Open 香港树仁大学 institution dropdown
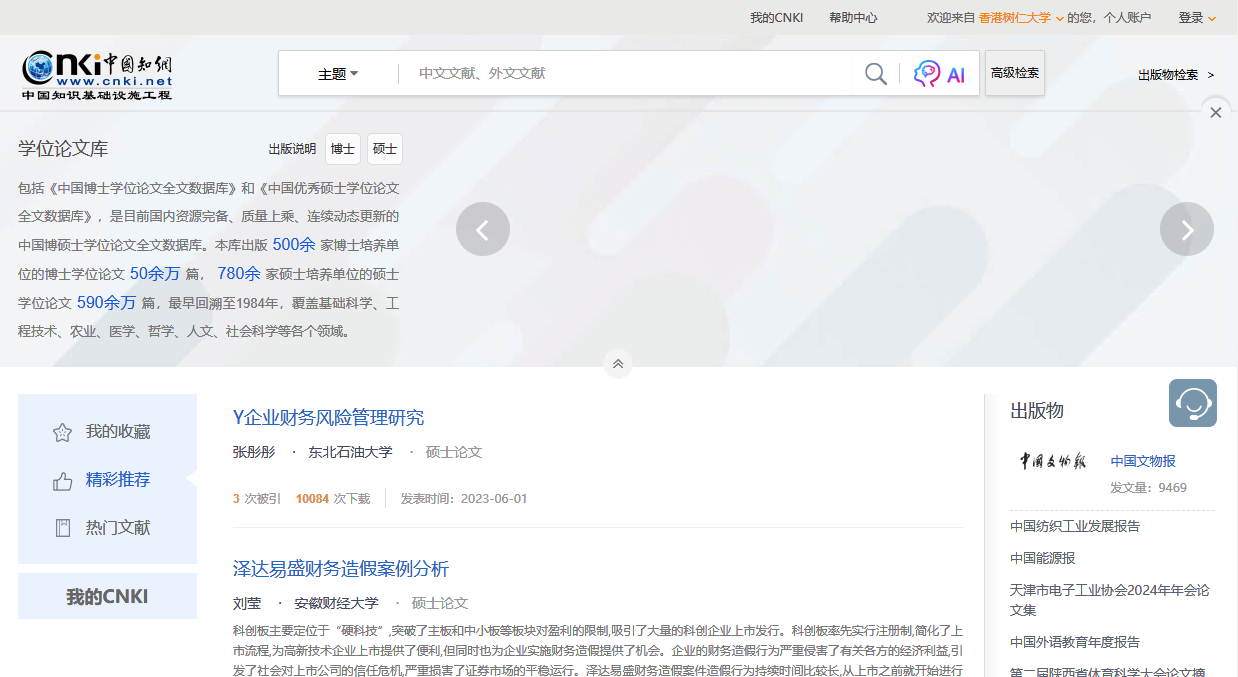 click(1020, 18)
